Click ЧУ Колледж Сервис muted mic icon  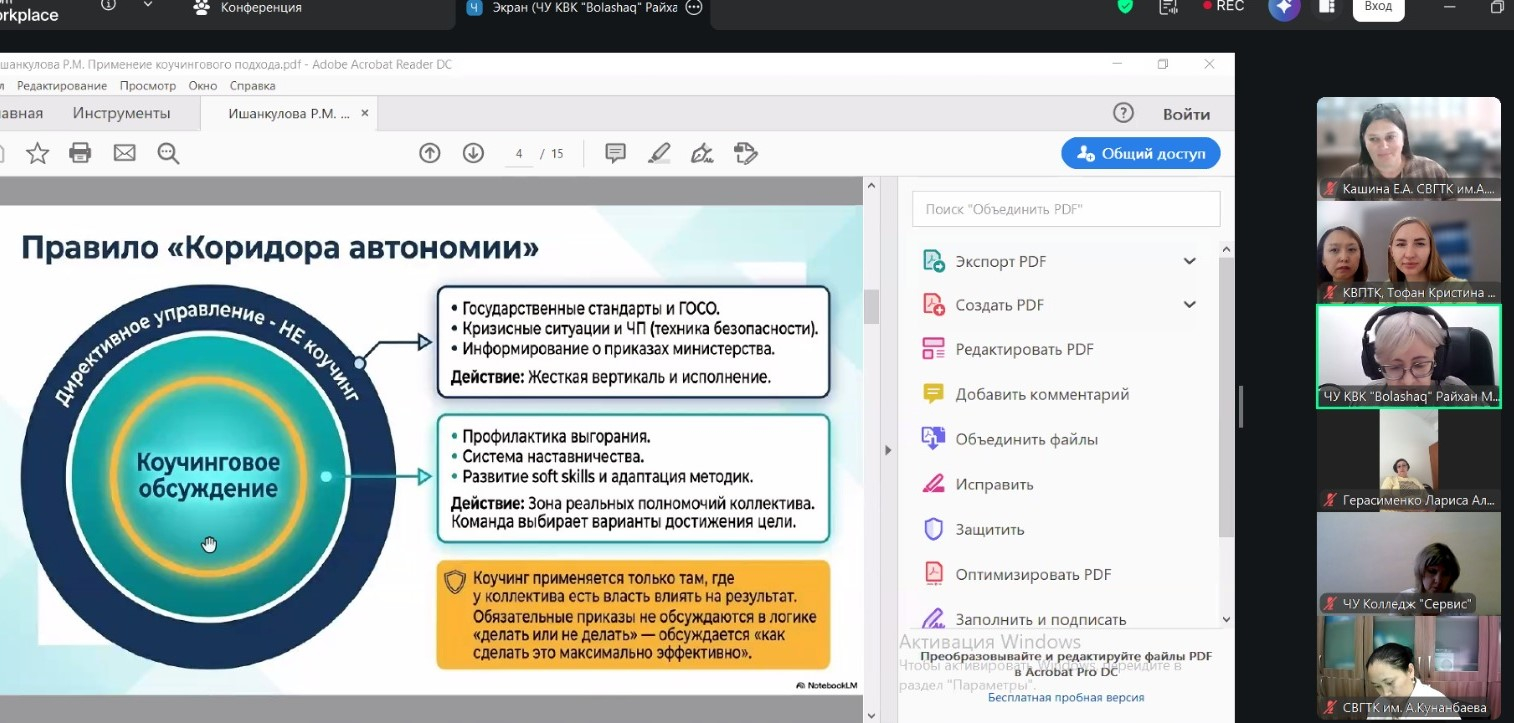pos(1330,603)
